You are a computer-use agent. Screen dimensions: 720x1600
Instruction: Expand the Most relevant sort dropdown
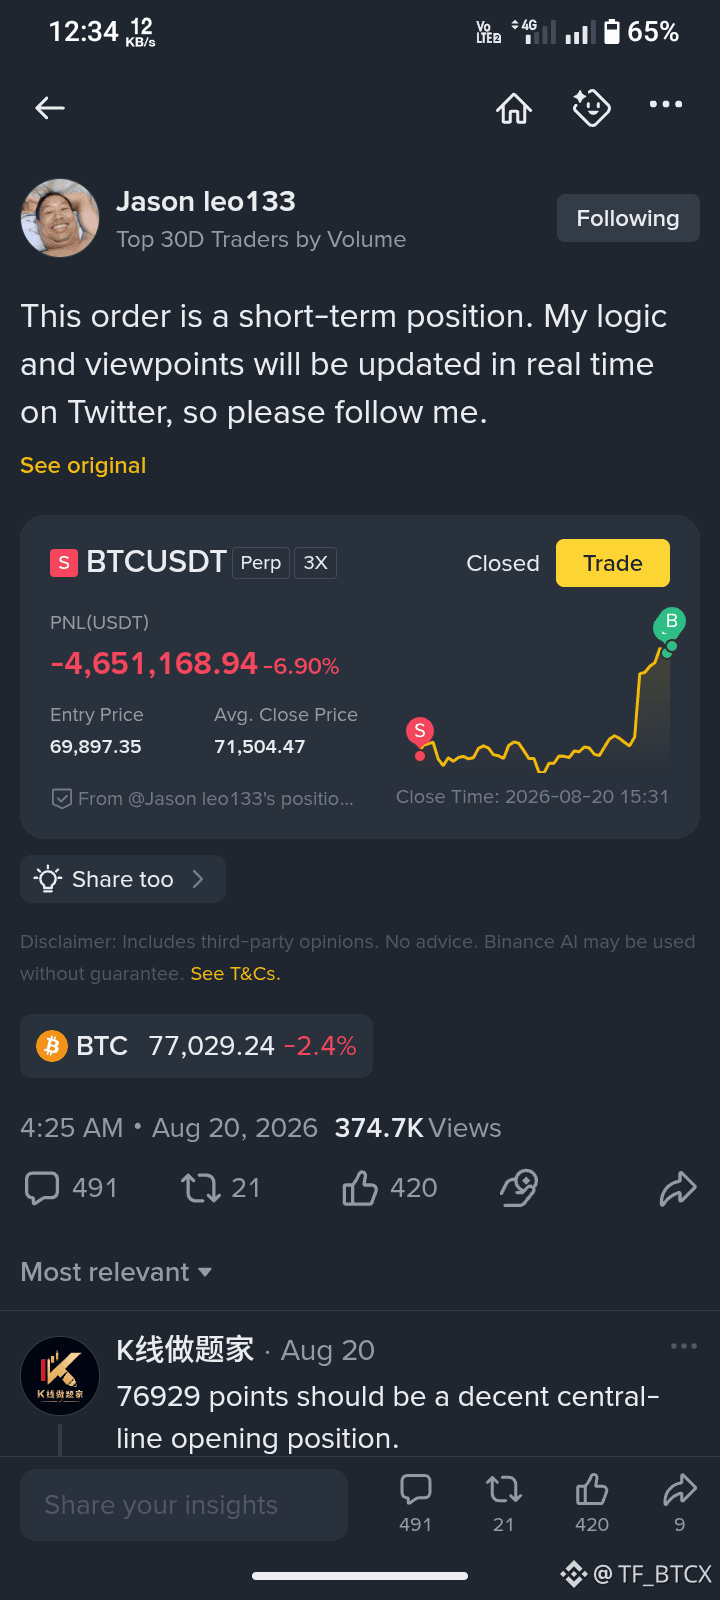click(116, 1272)
